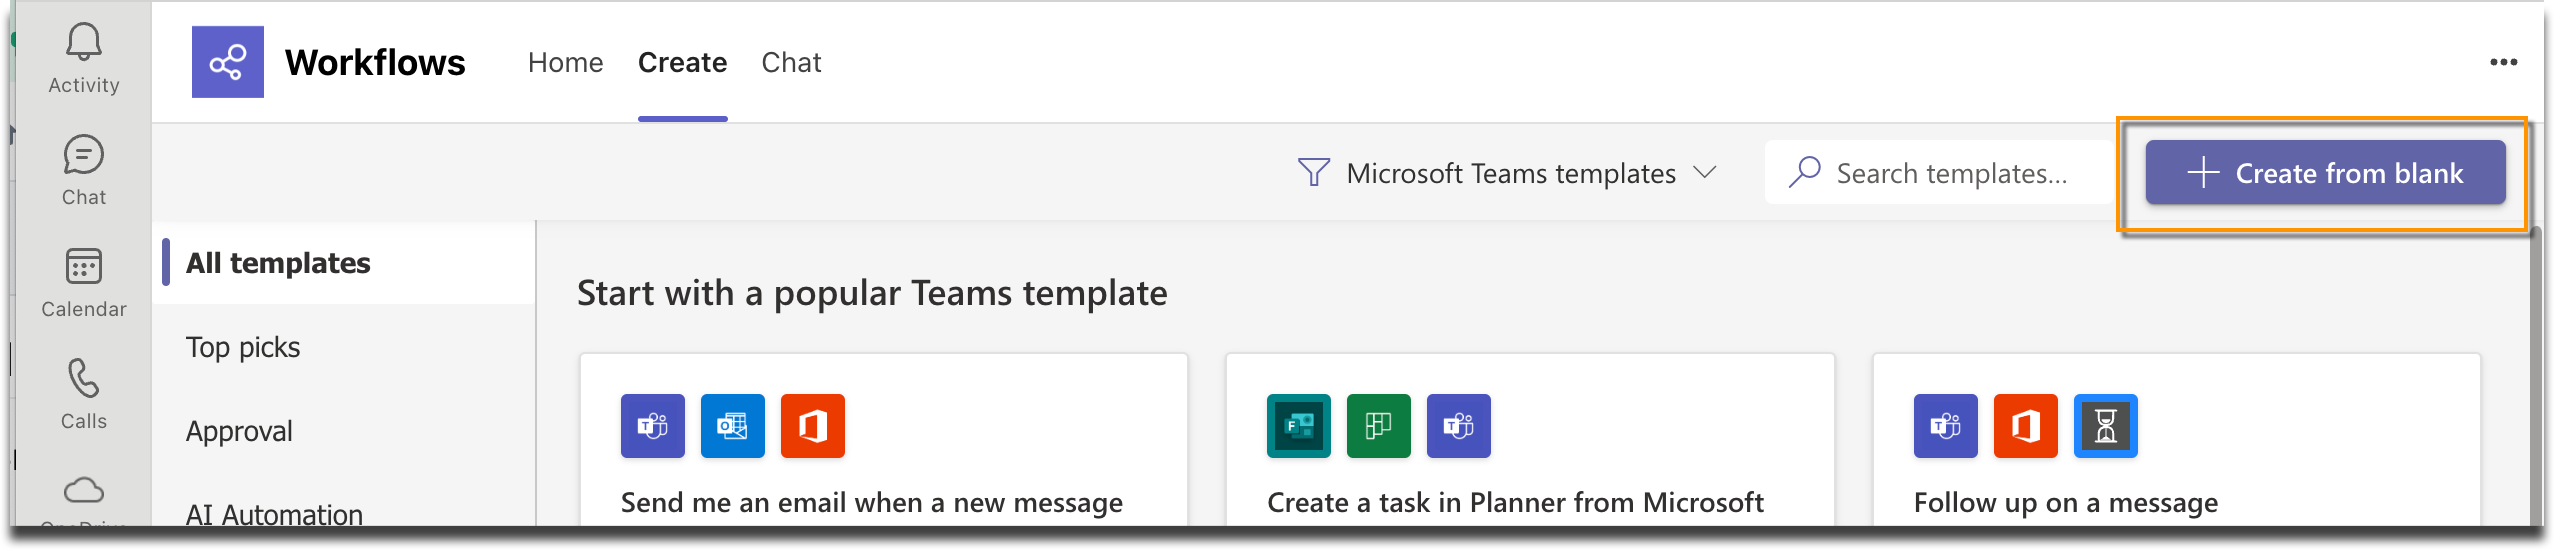Image resolution: width=2554 pixels, height=550 pixels.
Task: Click the Create from blank button
Action: coord(2325,173)
